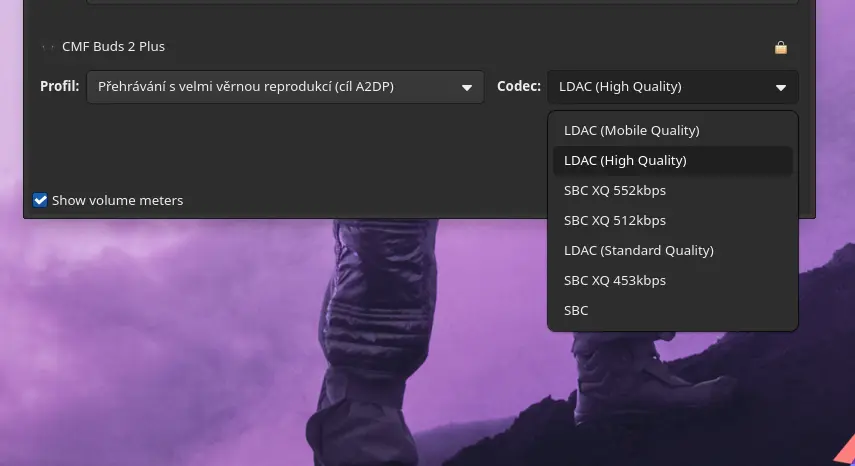Choose SBC XQ 512kbps codec
Viewport: 855px width, 466px height.
673,221
